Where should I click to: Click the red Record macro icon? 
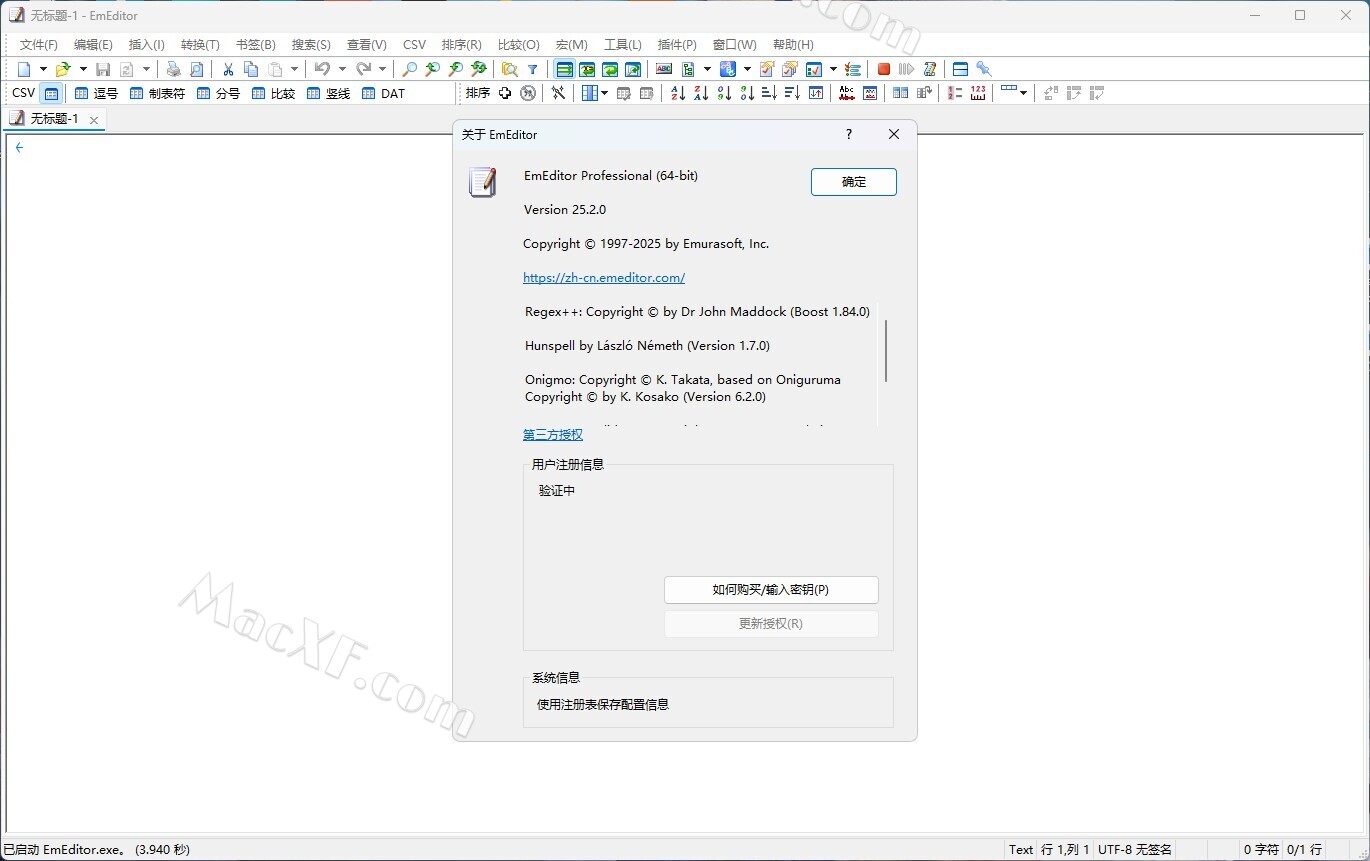[x=883, y=69]
